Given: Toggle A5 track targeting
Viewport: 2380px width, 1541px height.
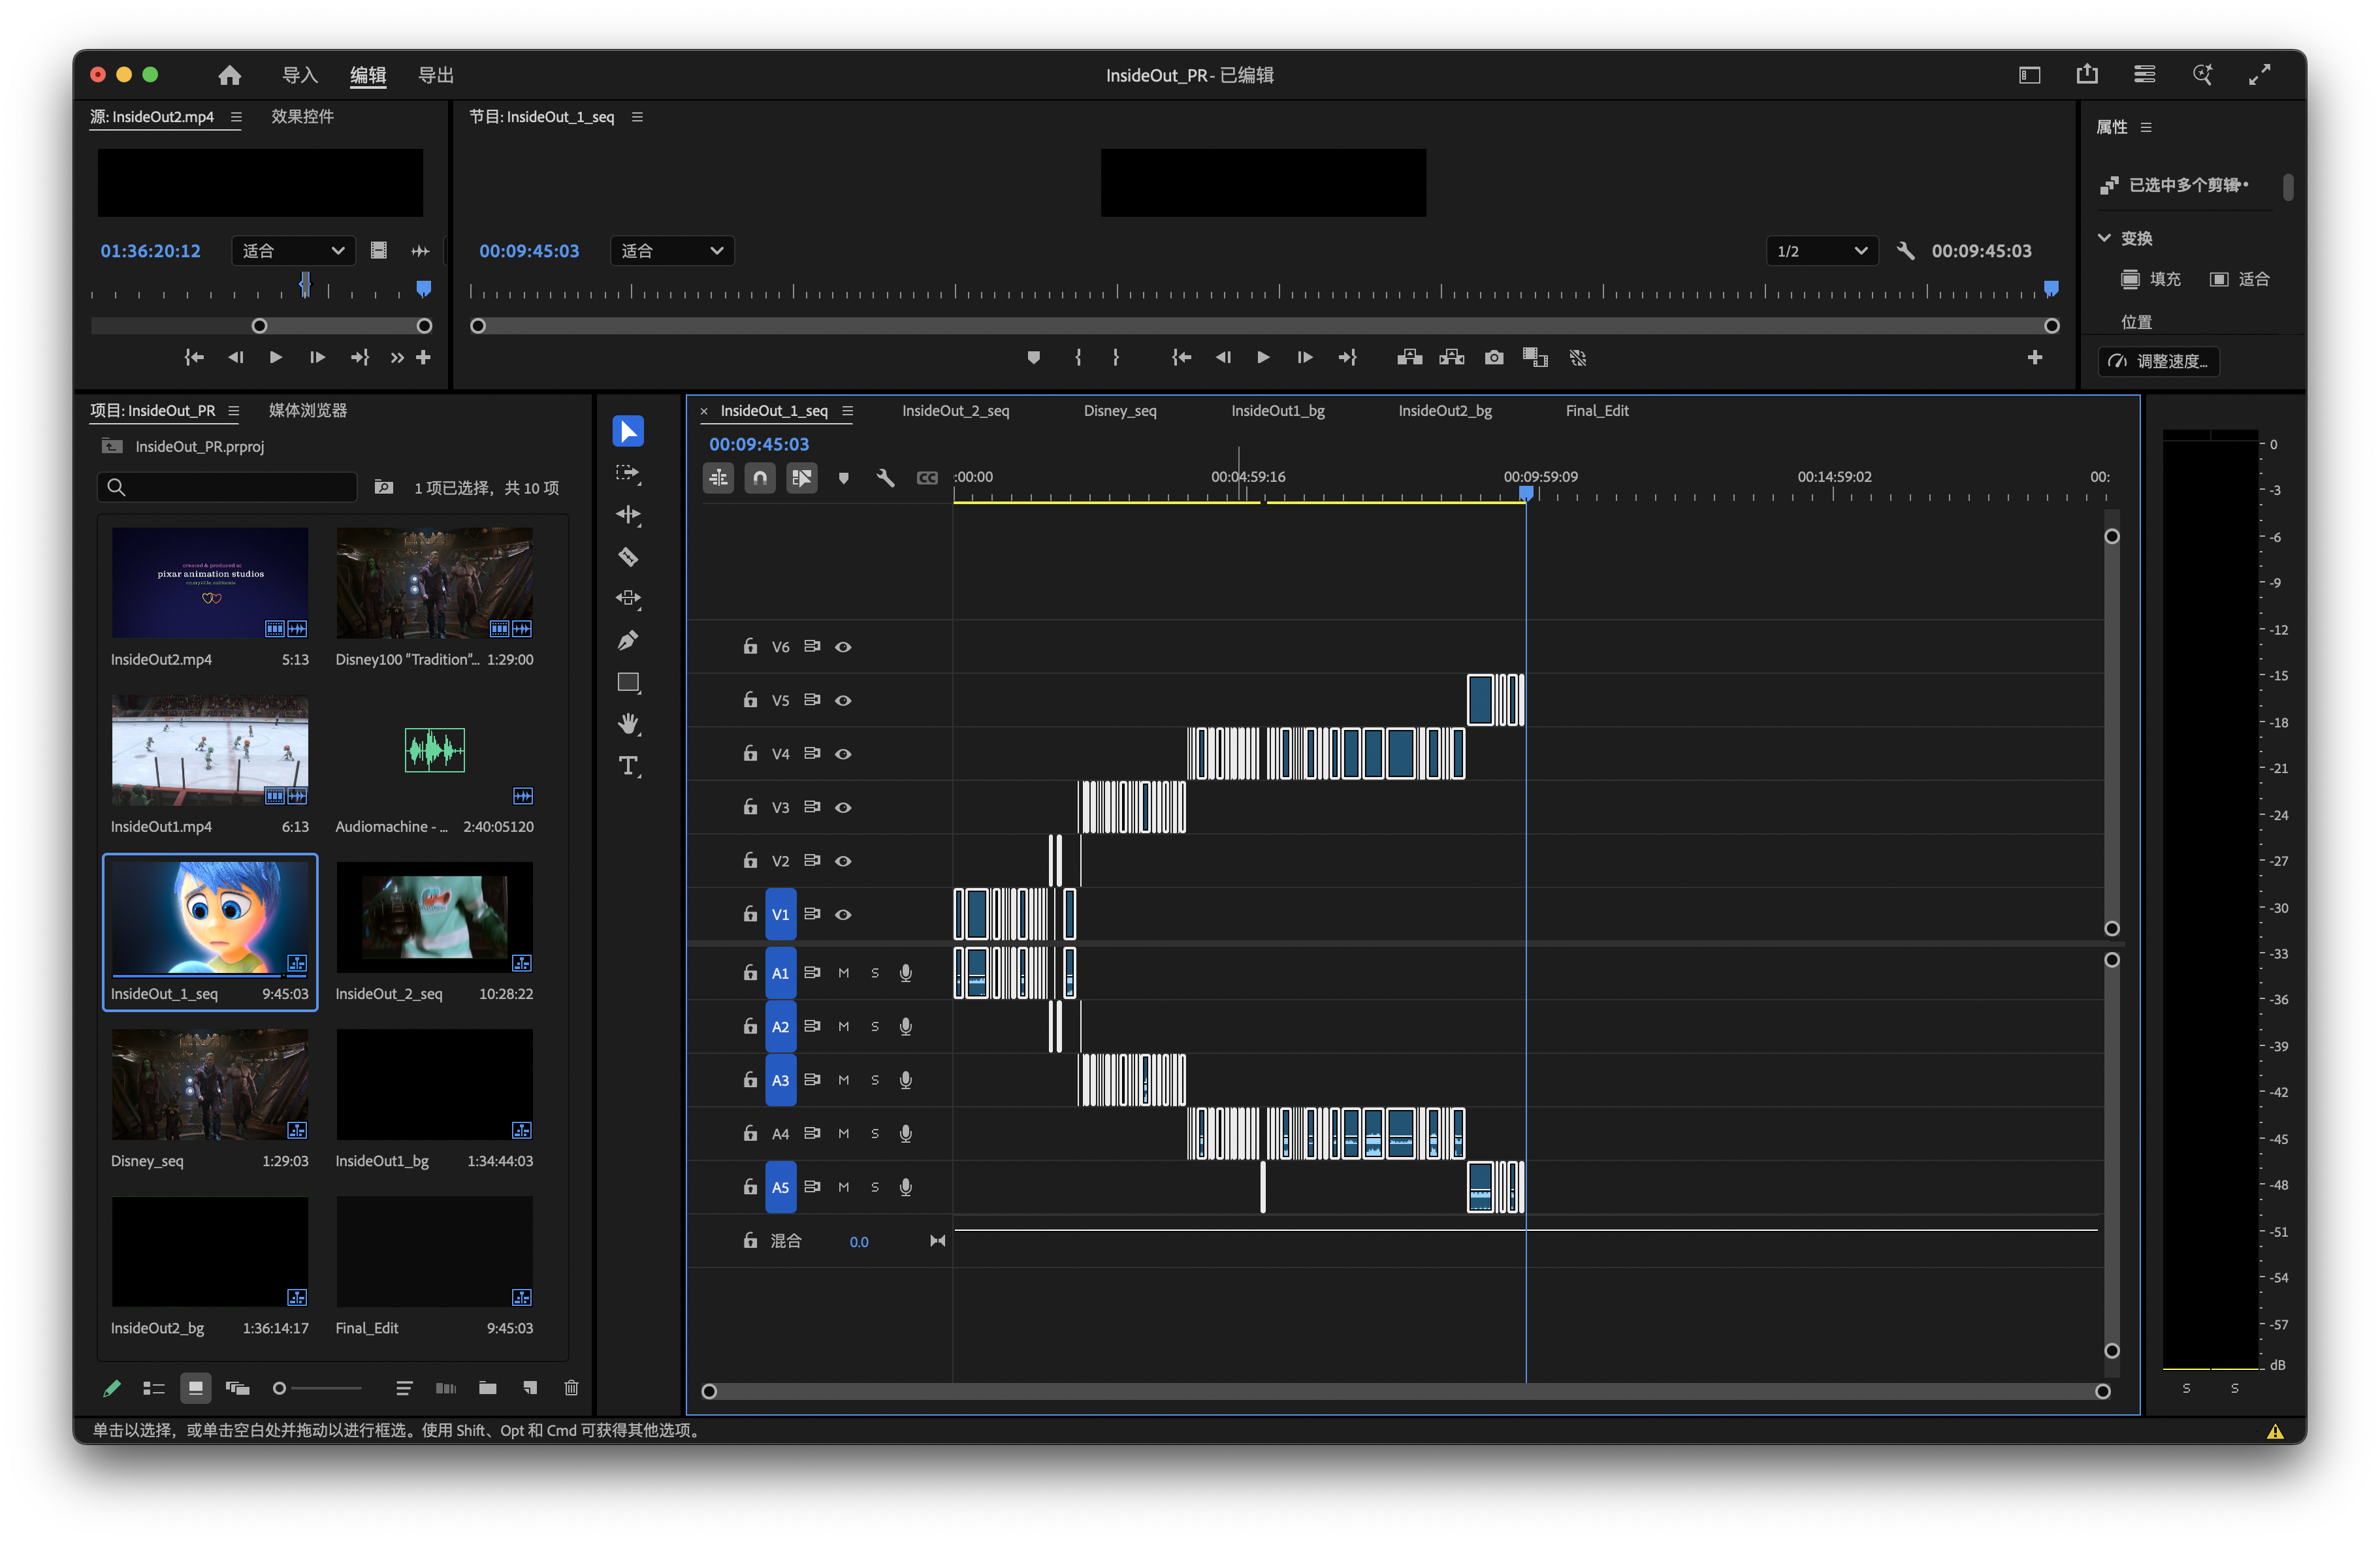Looking at the screenshot, I should coord(780,1187).
